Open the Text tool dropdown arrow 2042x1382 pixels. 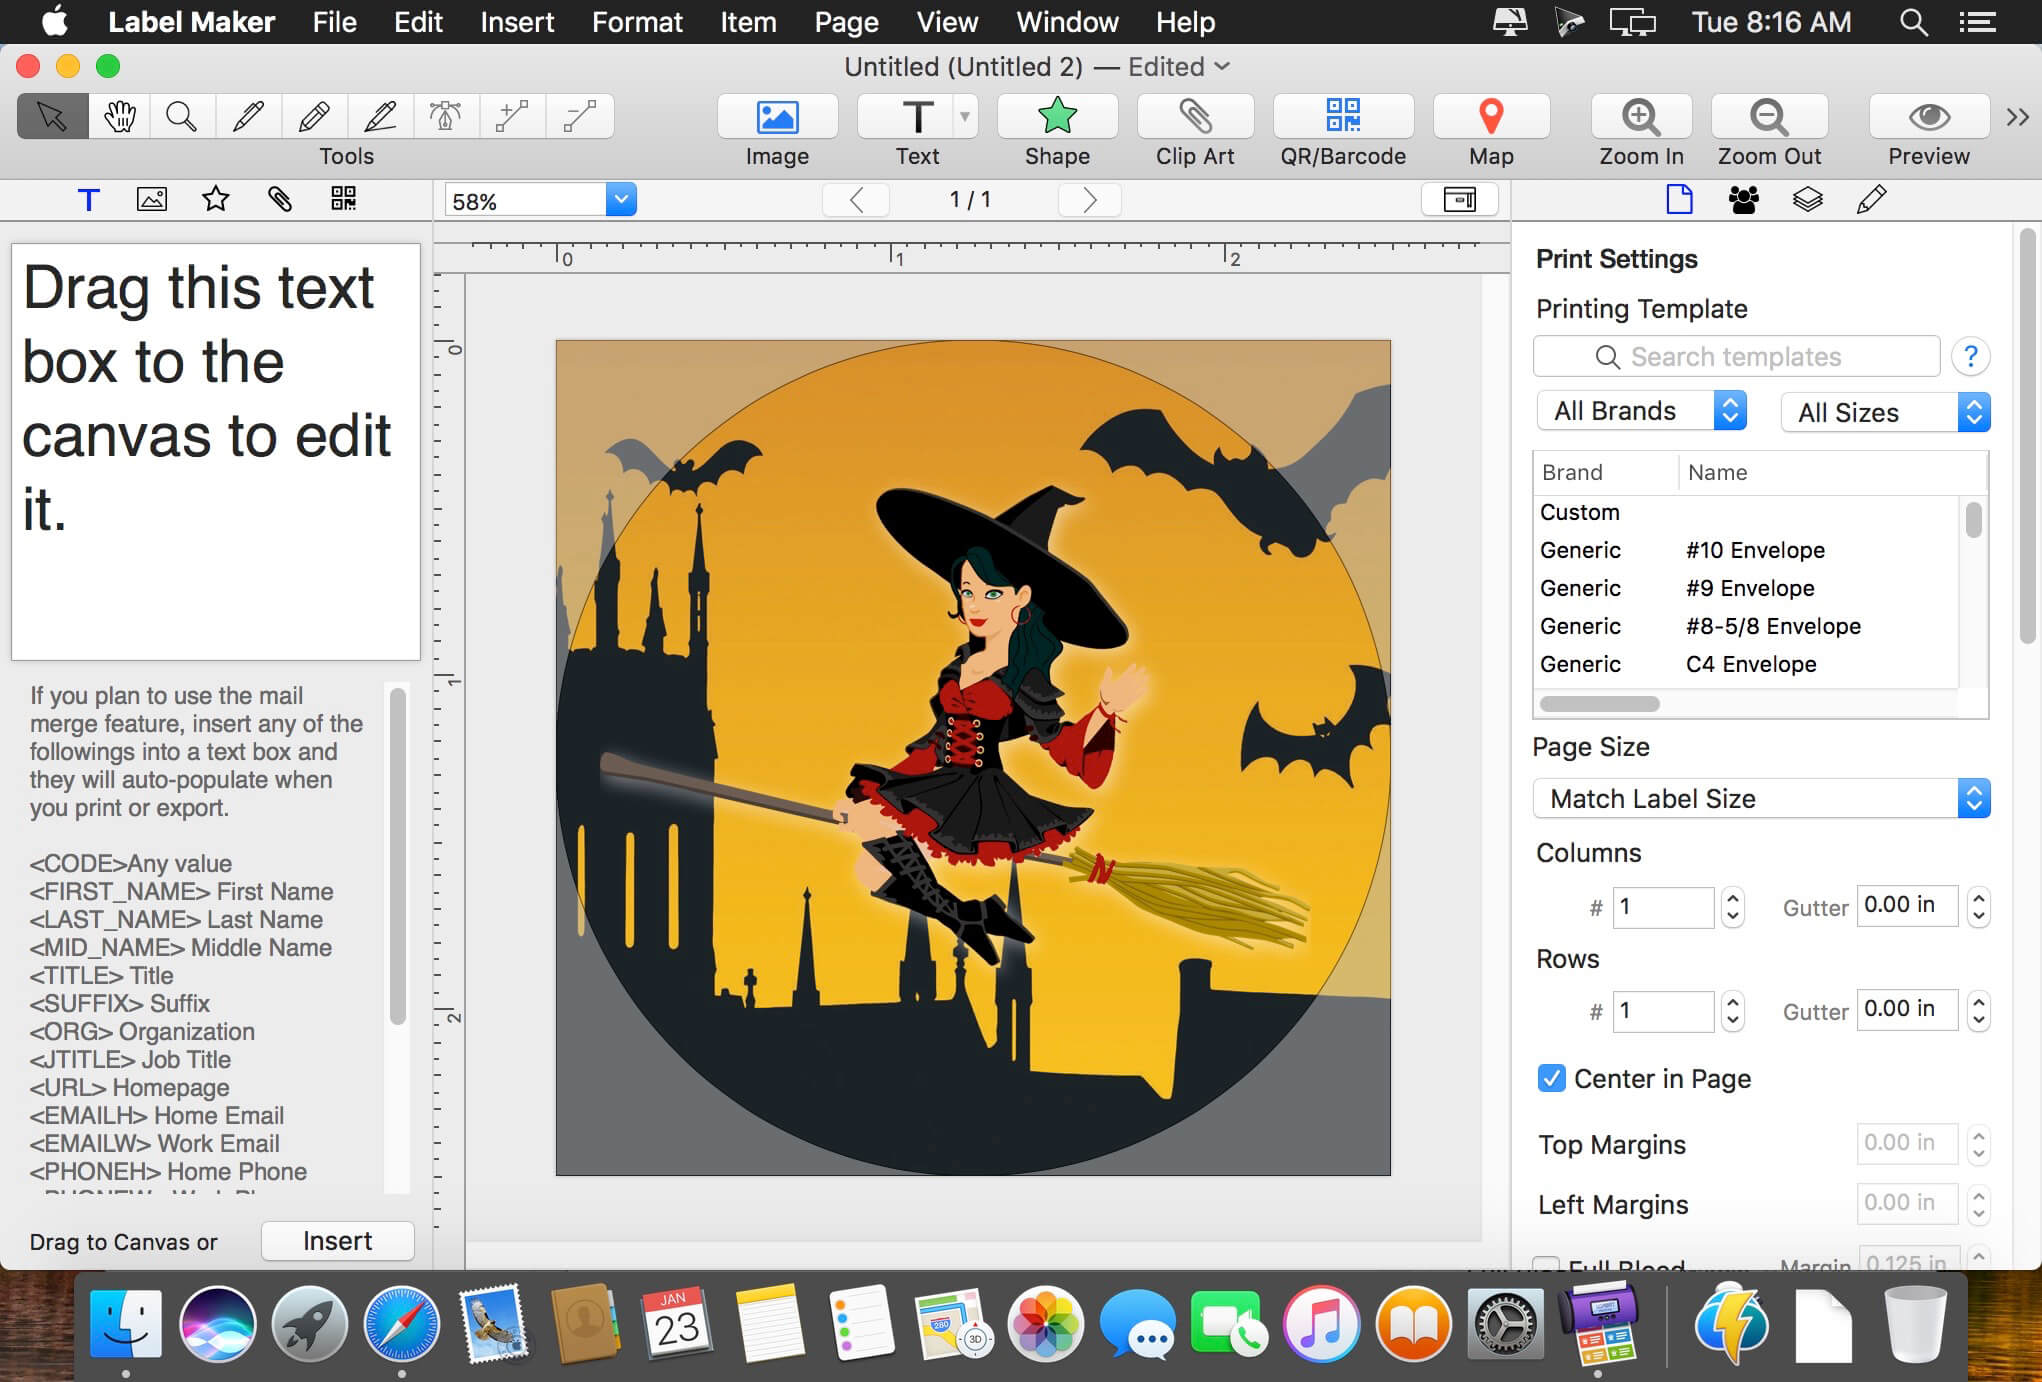click(x=965, y=117)
